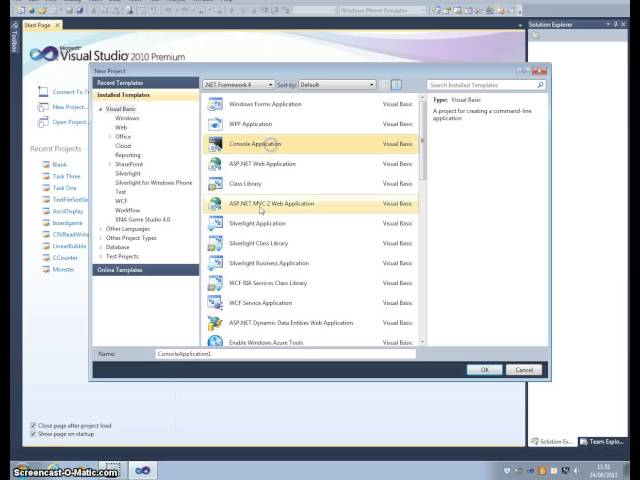640x480 pixels.
Task: Click the Connect To Team Foundation icon
Action: tap(43, 92)
